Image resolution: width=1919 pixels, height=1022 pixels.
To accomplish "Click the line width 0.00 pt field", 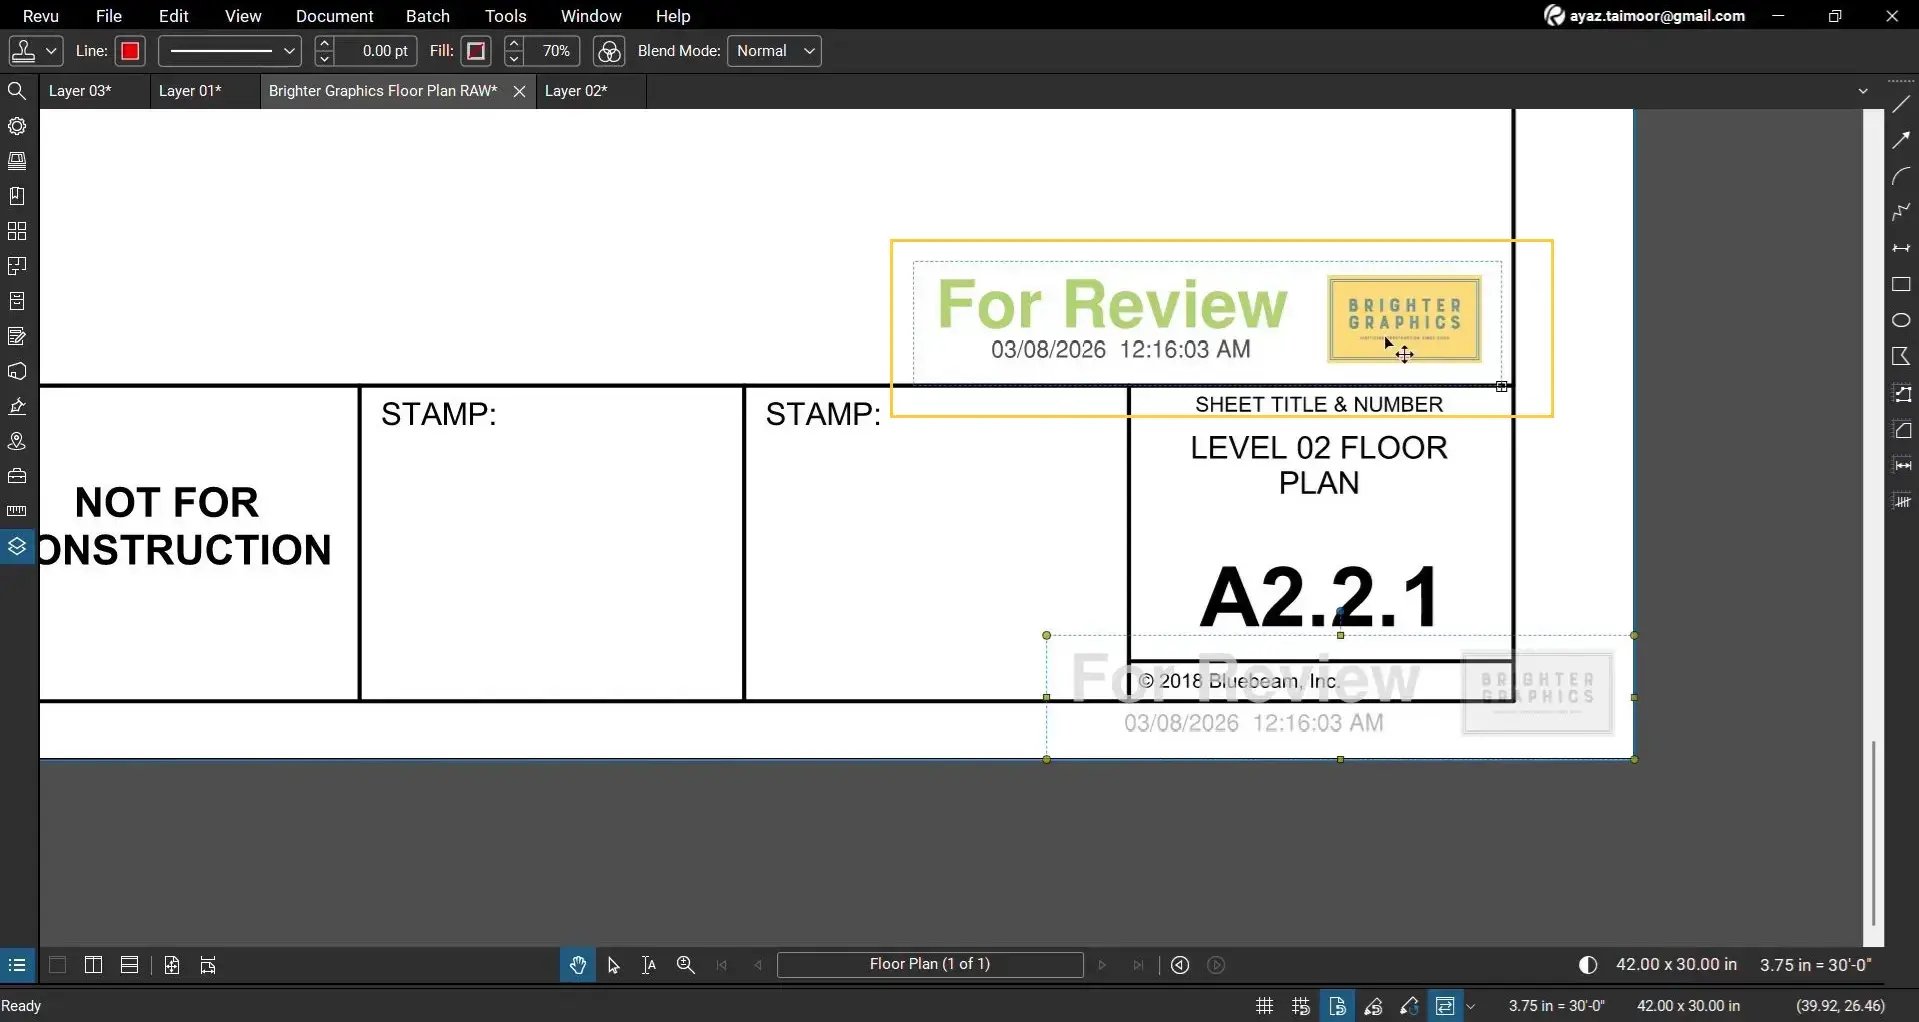I will (x=375, y=51).
